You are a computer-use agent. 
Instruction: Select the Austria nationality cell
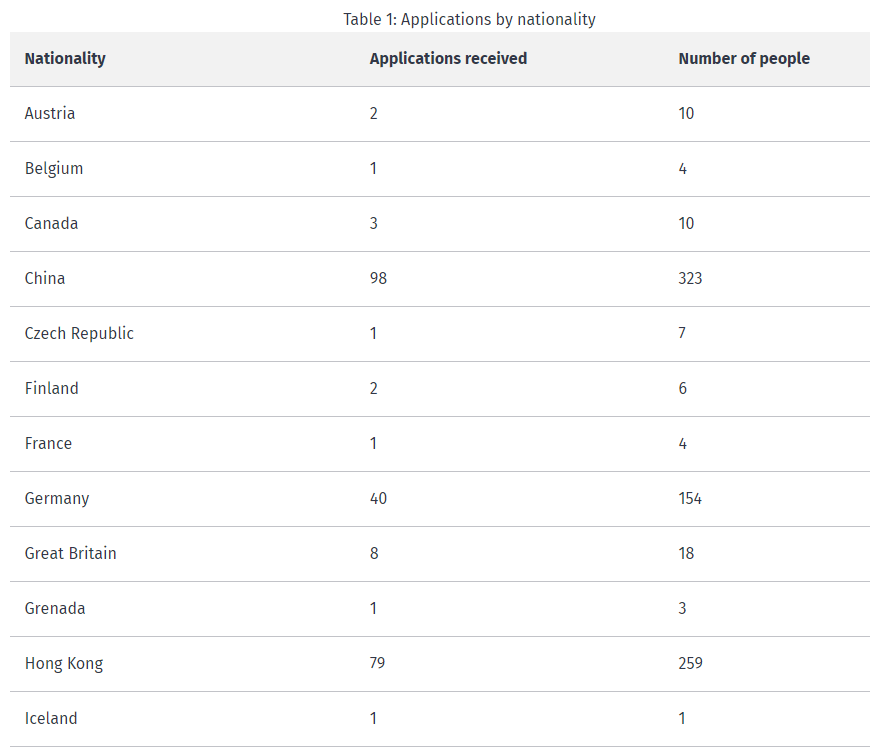pos(50,114)
